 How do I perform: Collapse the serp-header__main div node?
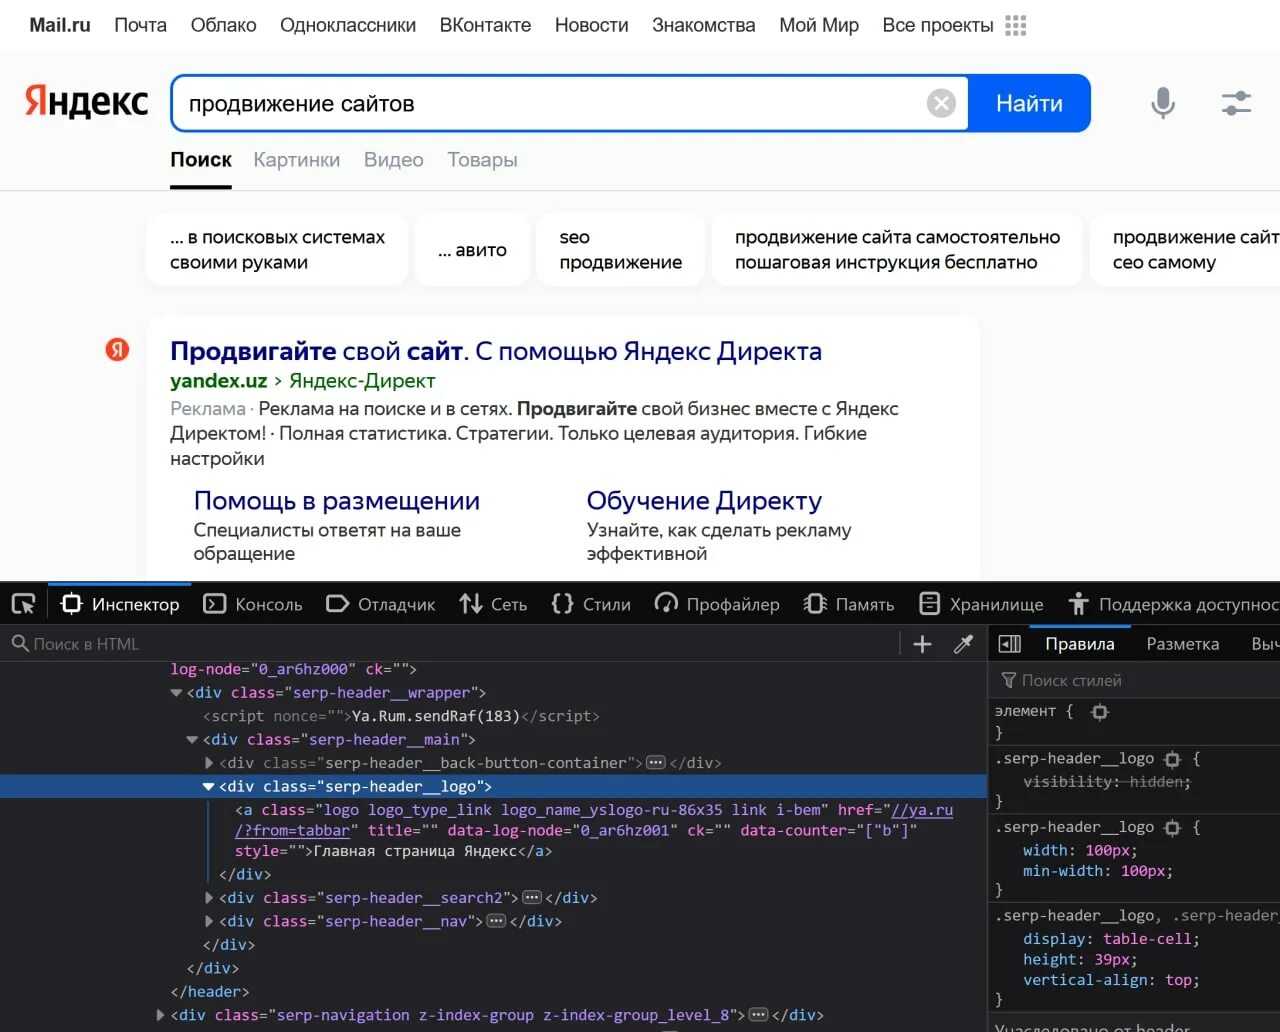click(x=193, y=740)
